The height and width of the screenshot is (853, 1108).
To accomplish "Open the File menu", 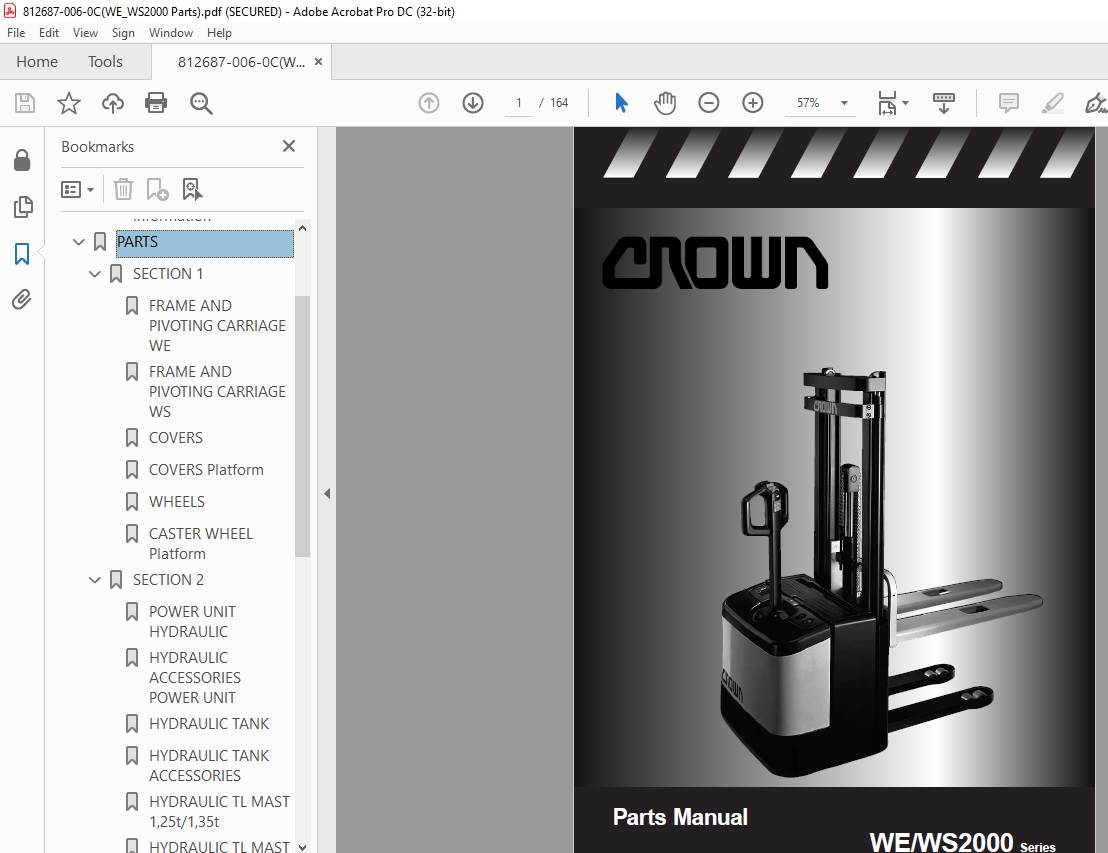I will pyautogui.click(x=16, y=33).
